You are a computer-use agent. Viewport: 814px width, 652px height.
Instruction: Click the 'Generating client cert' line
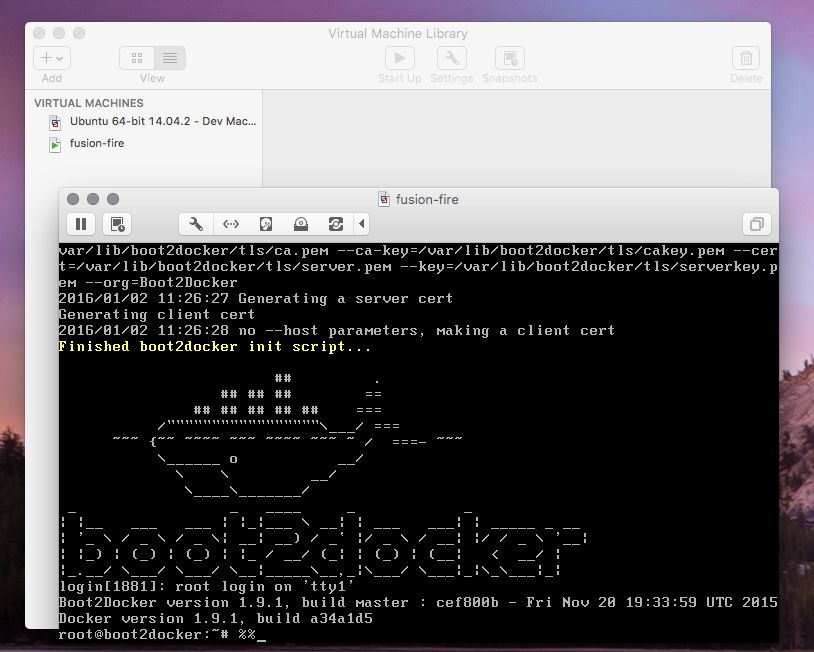[157, 315]
